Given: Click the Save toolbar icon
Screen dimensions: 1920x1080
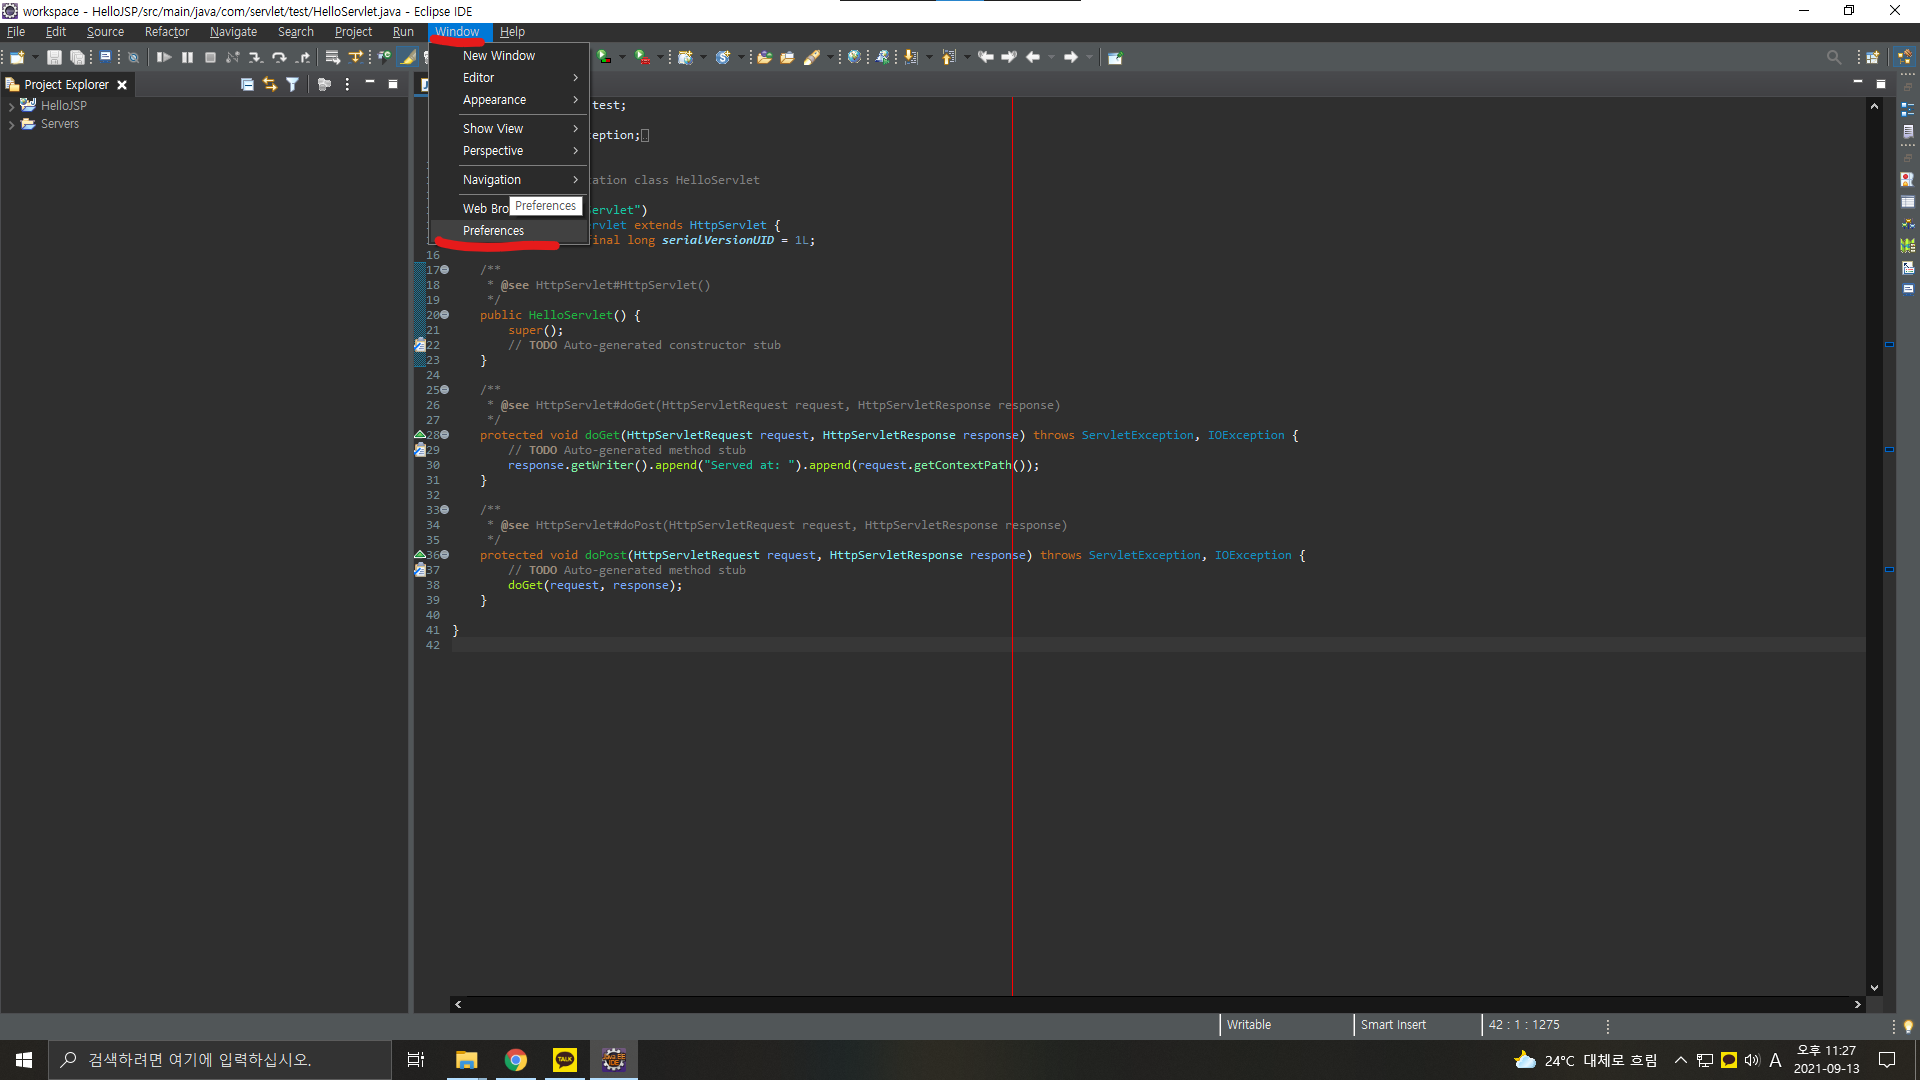Looking at the screenshot, I should [54, 58].
